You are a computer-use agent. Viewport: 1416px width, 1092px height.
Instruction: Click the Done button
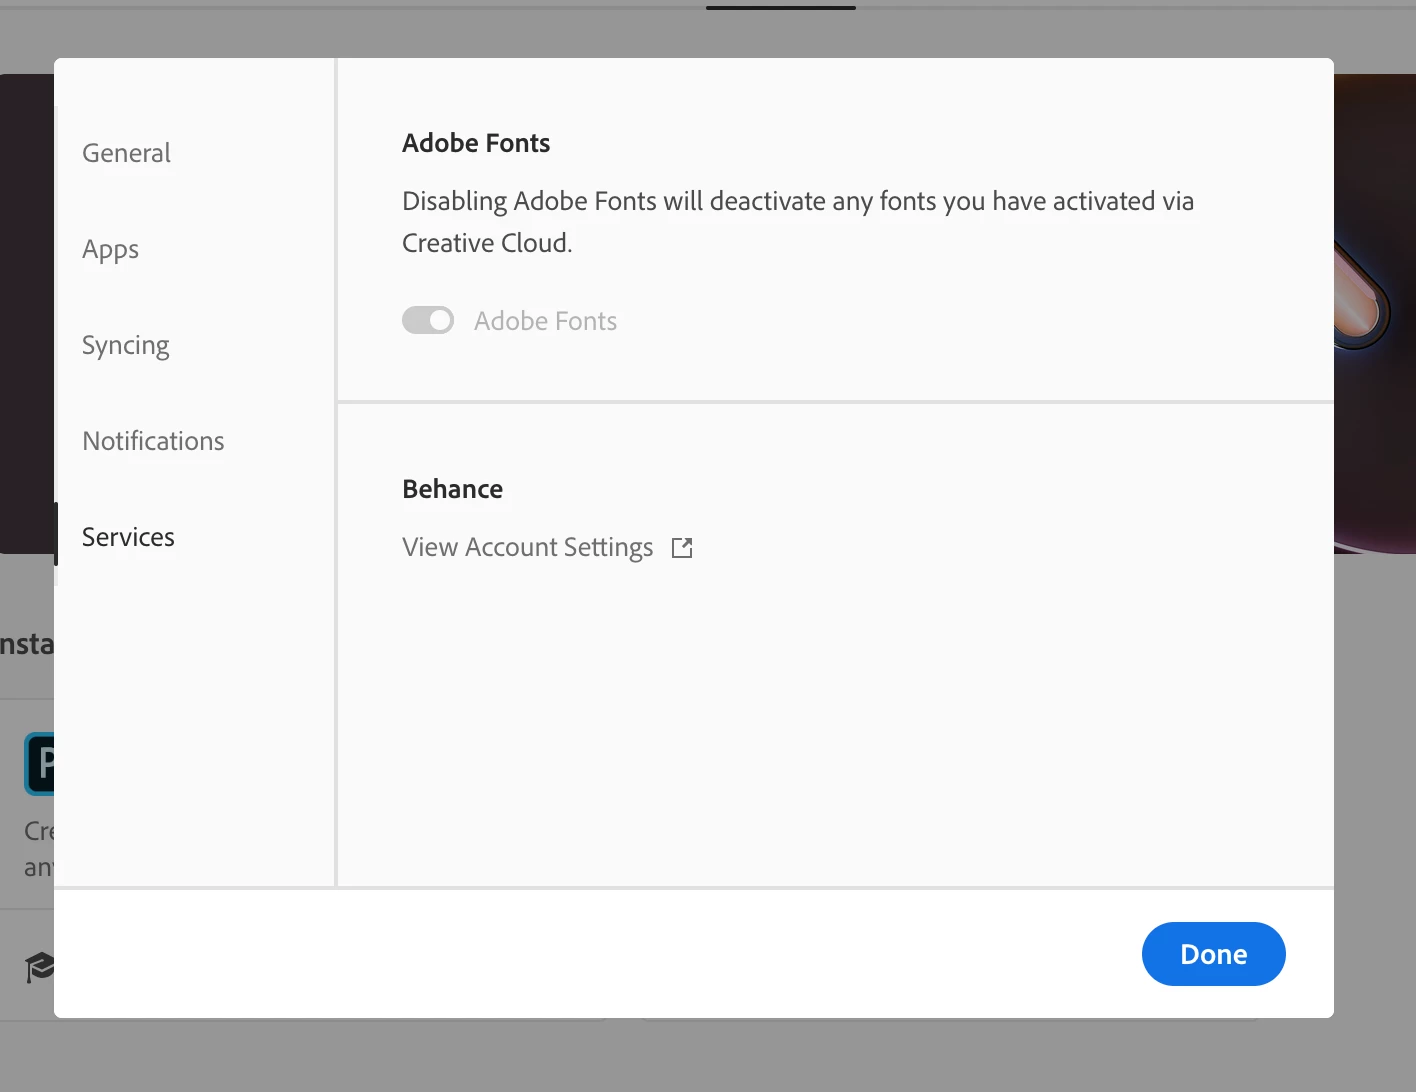[x=1213, y=954]
